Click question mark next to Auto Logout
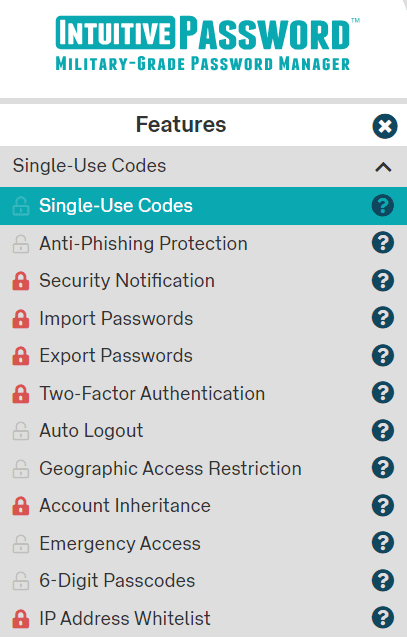The width and height of the screenshot is (407, 642). (383, 431)
